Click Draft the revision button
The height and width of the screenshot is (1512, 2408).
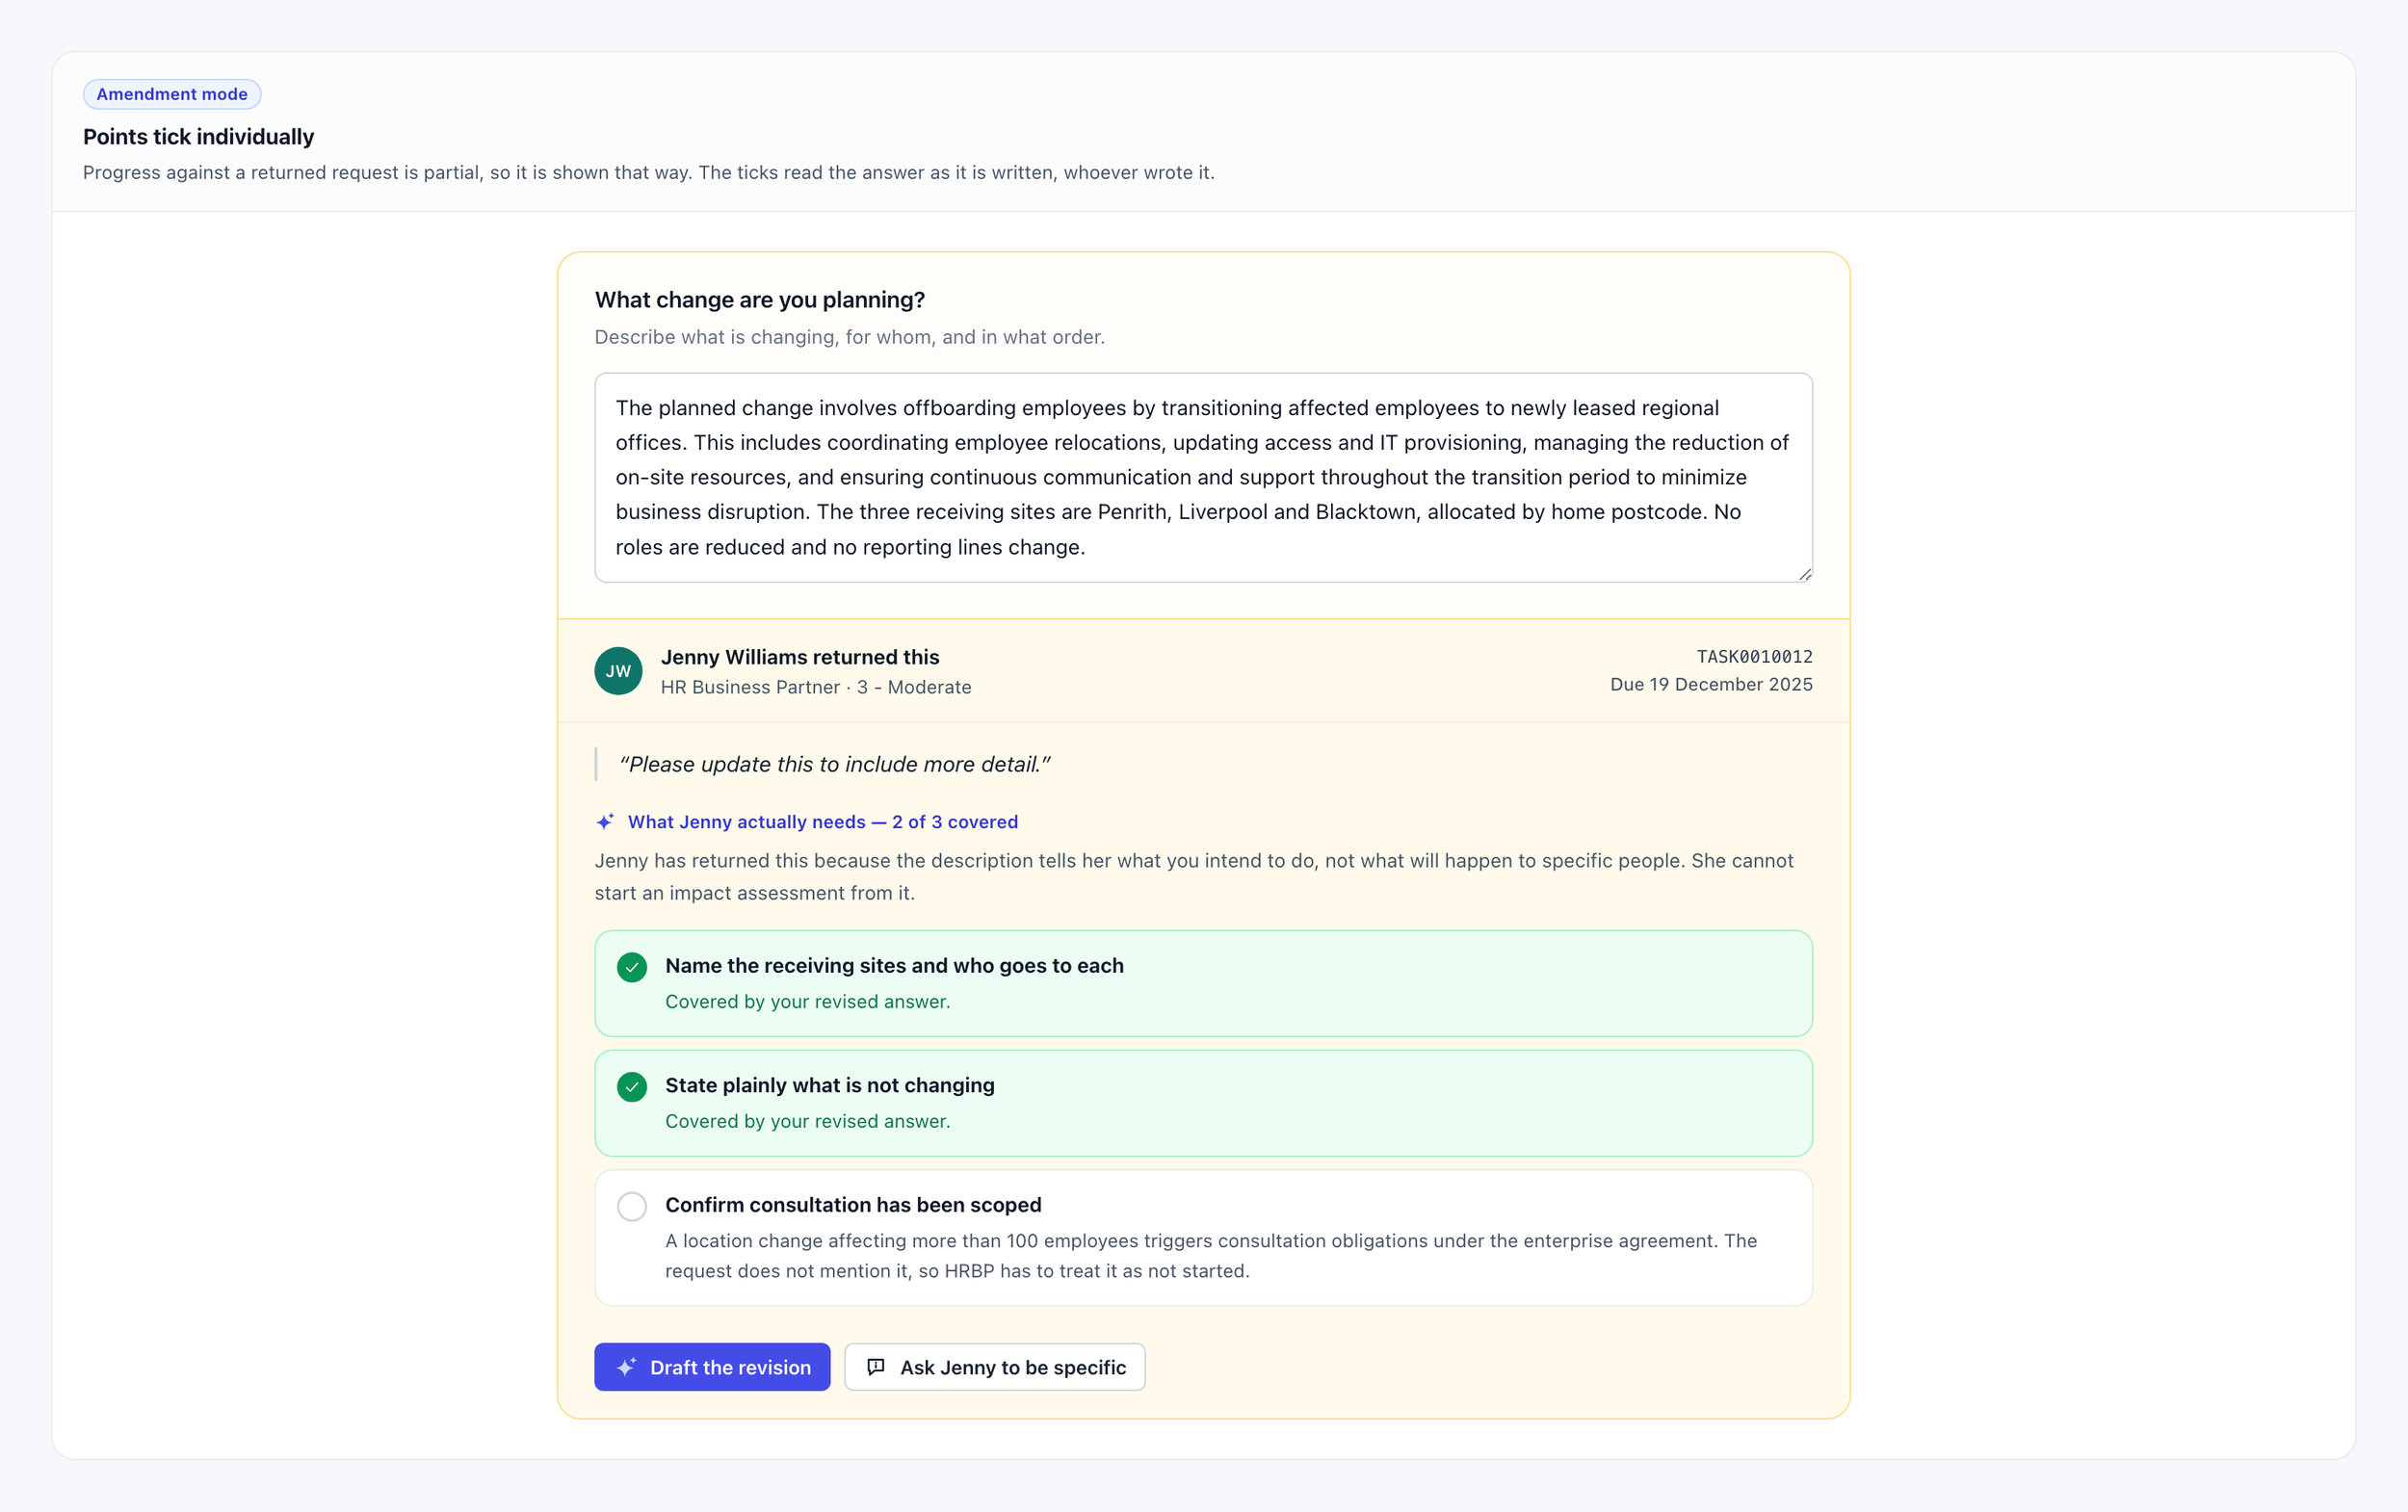[712, 1367]
